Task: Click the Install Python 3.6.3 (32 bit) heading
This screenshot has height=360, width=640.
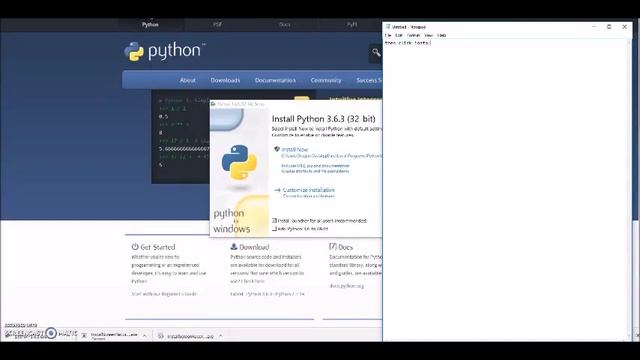Action: click(x=323, y=119)
